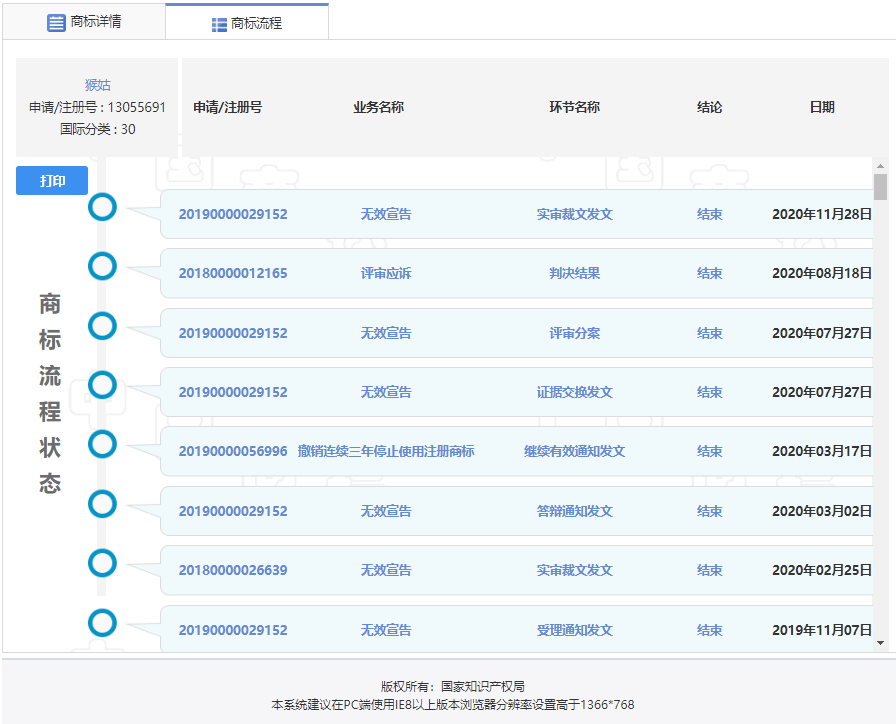Click the 商标详情 tab document icon

pyautogui.click(x=56, y=22)
